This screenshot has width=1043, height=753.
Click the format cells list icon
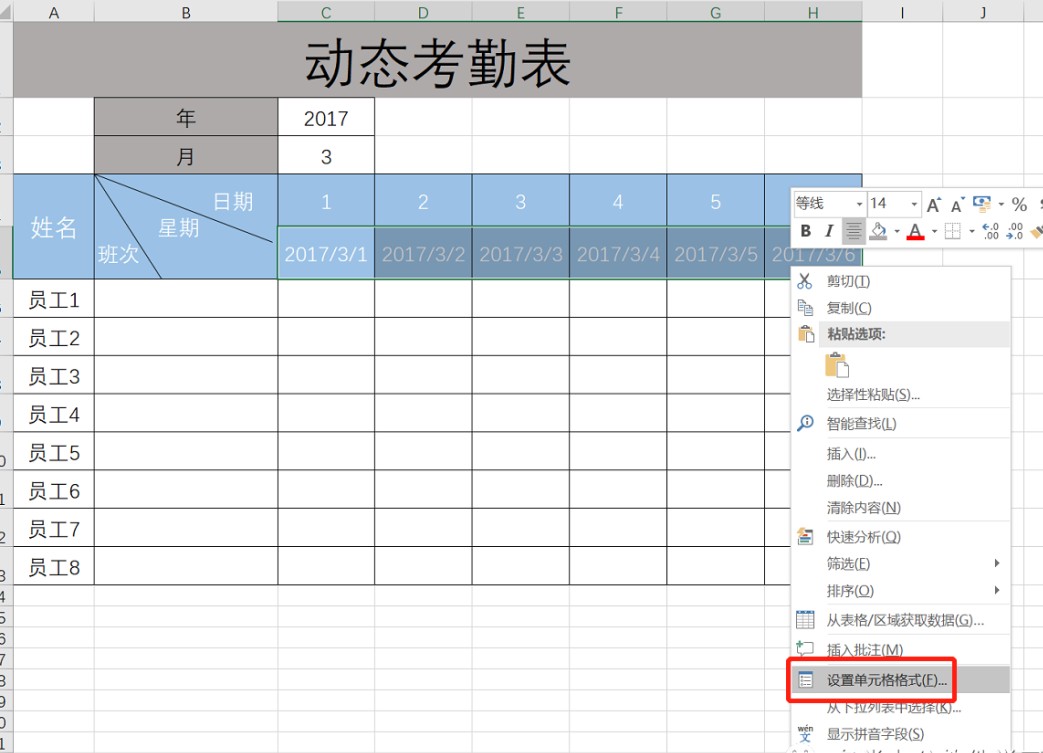[806, 680]
